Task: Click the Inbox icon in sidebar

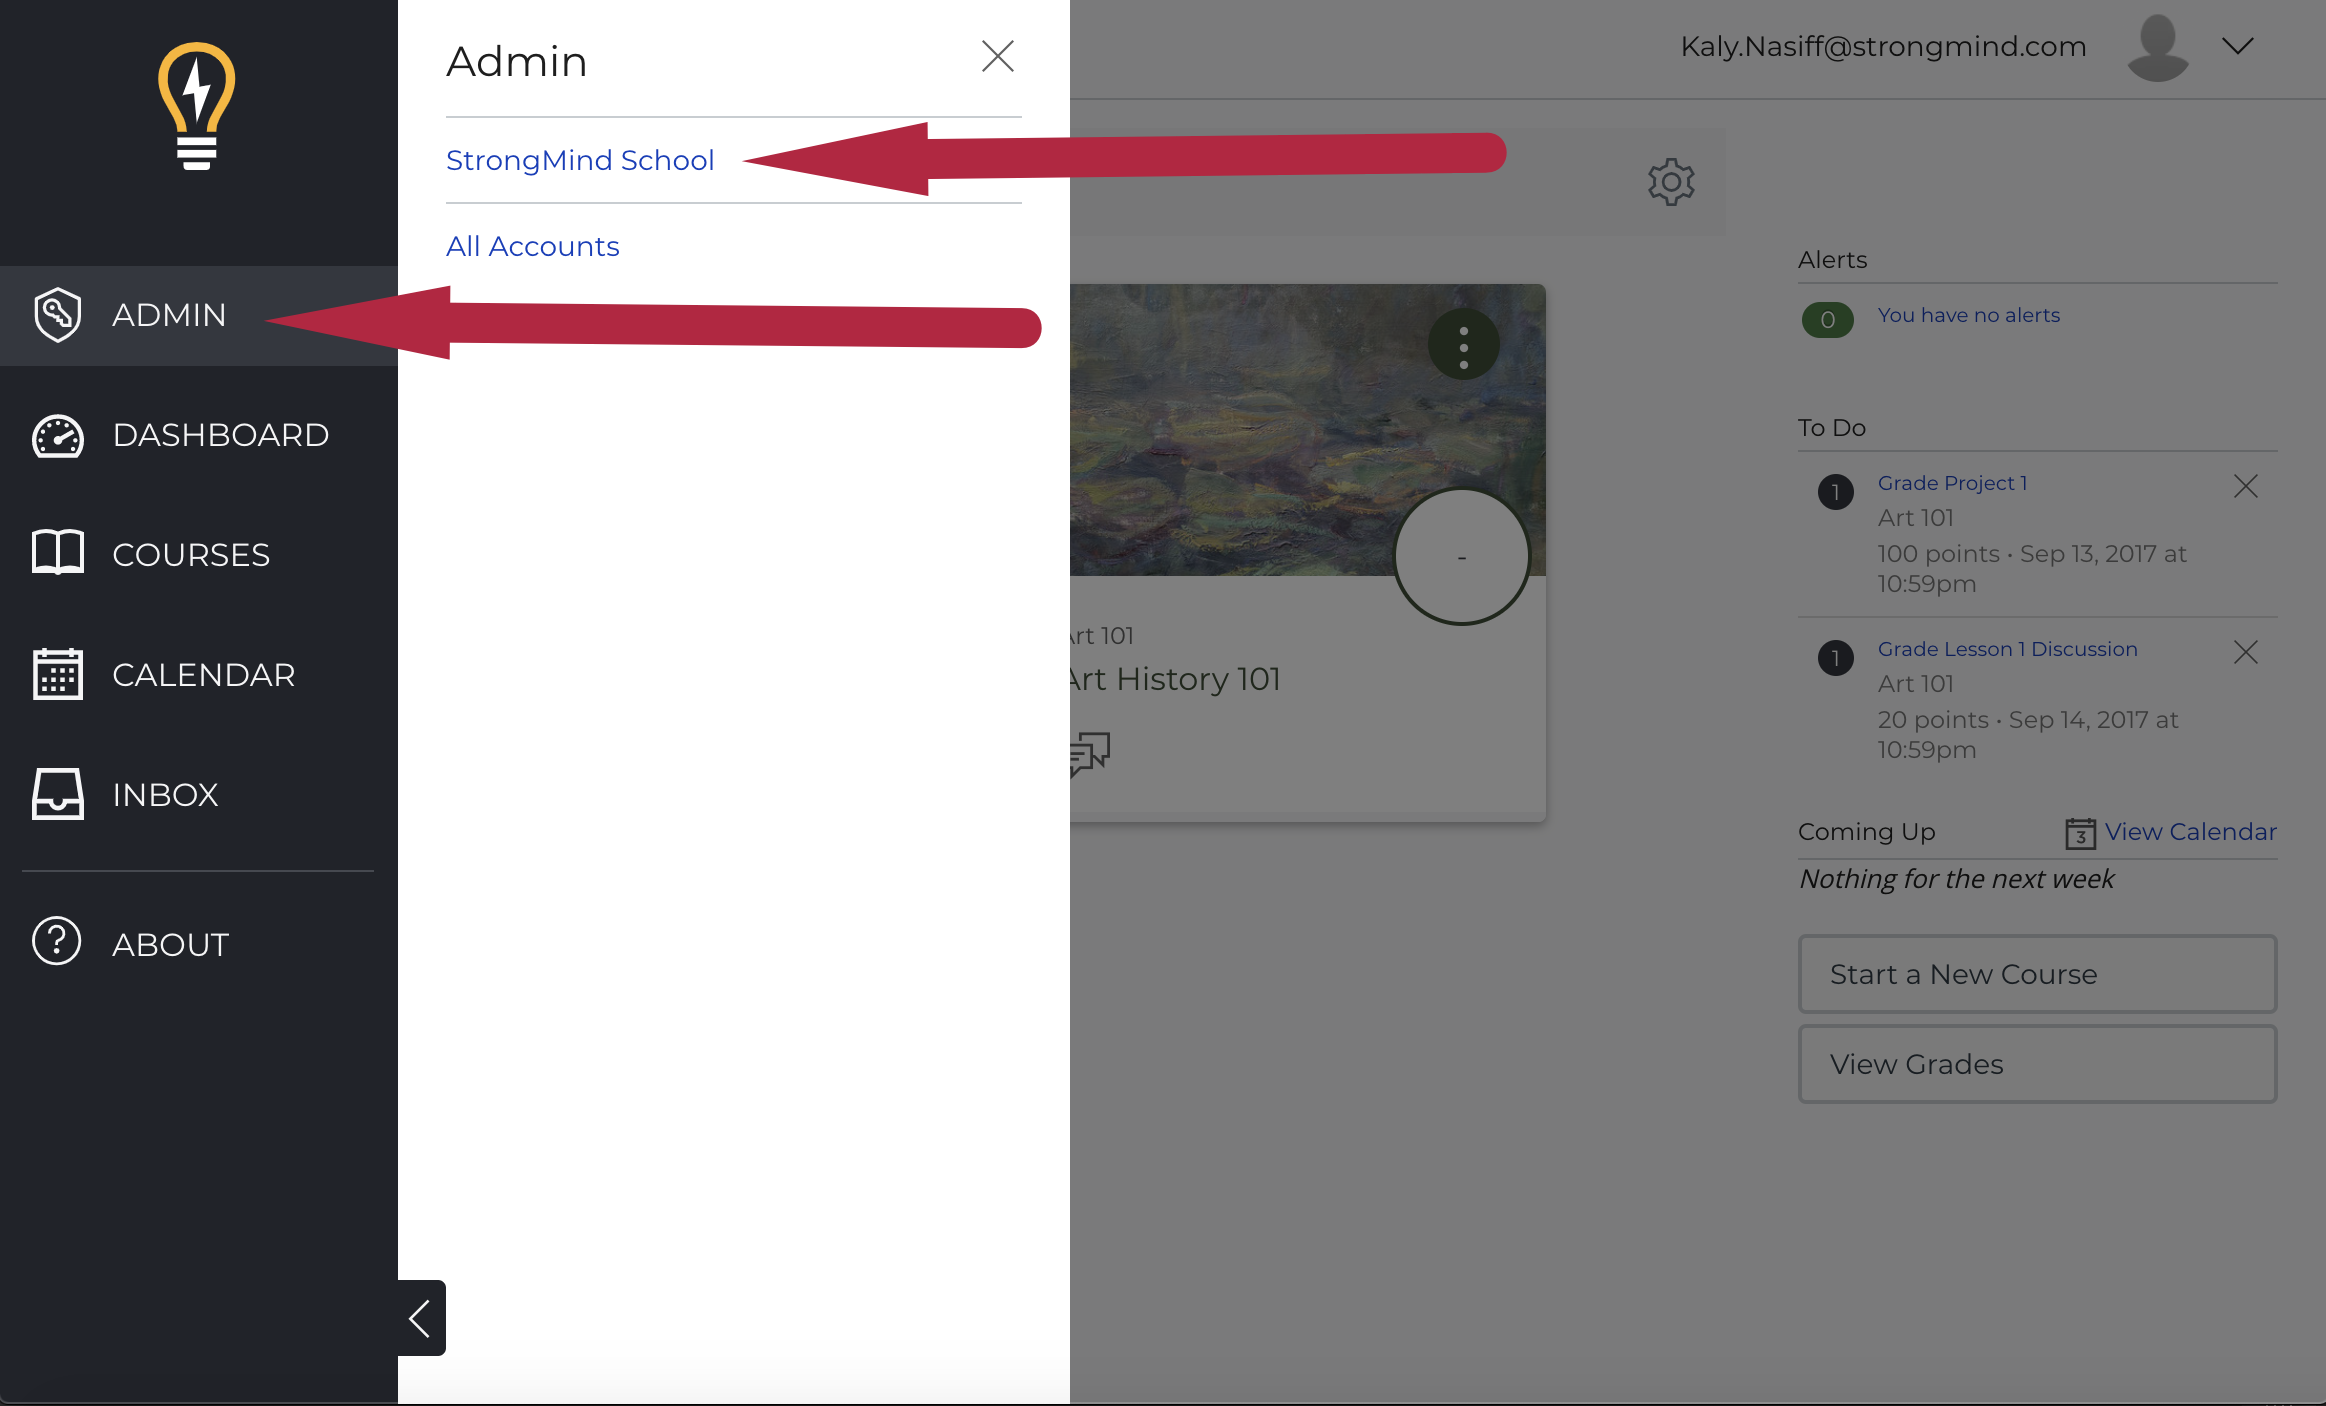Action: 58,794
